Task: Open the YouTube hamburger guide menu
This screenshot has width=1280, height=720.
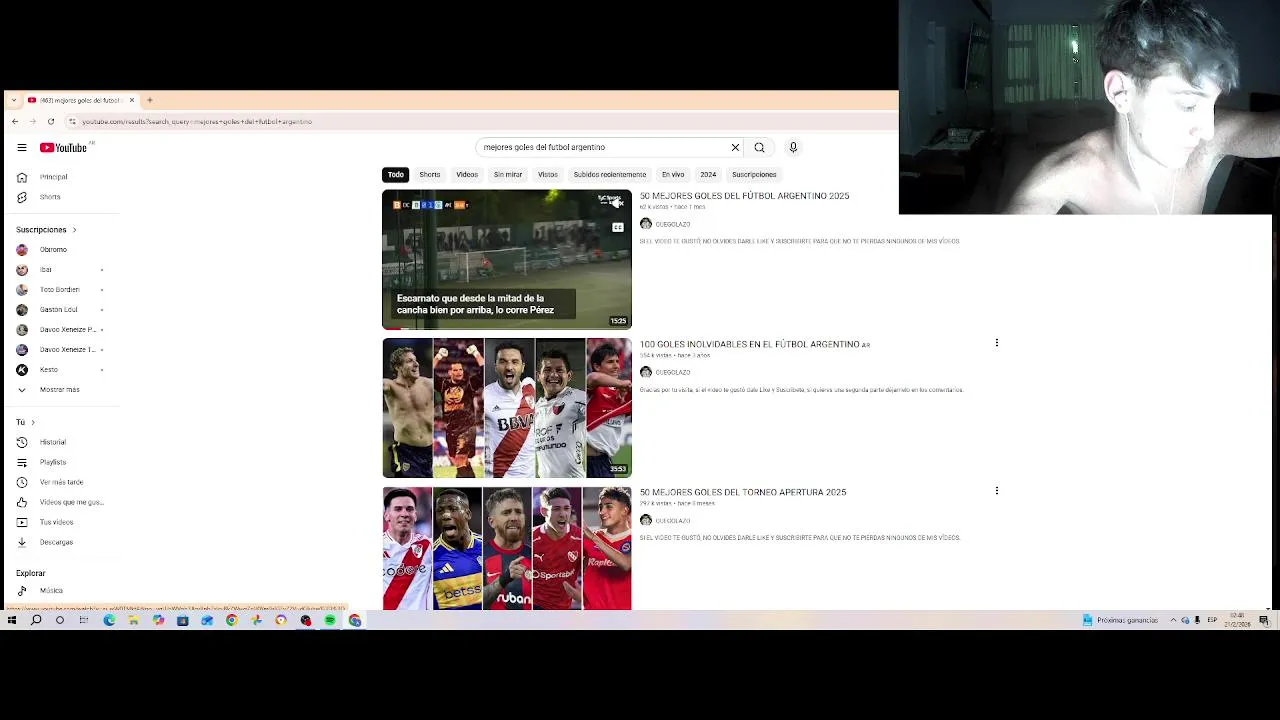Action: (x=22, y=147)
